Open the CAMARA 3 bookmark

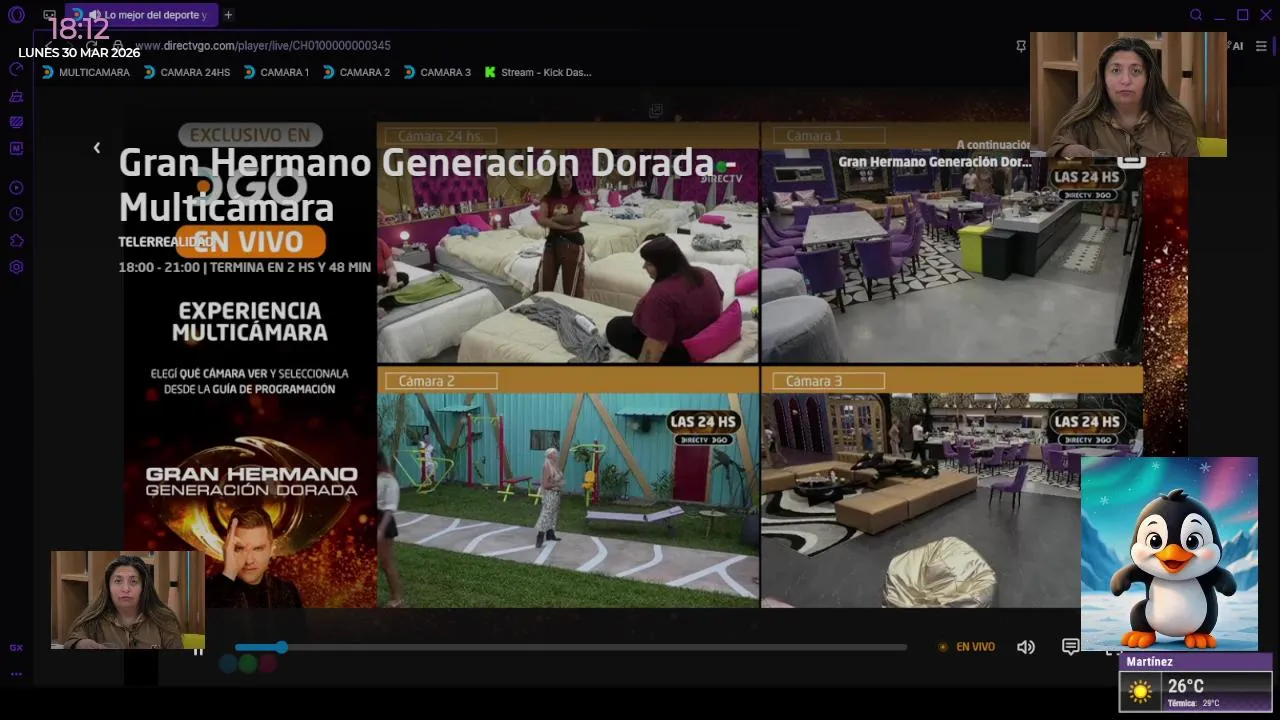[x=437, y=72]
